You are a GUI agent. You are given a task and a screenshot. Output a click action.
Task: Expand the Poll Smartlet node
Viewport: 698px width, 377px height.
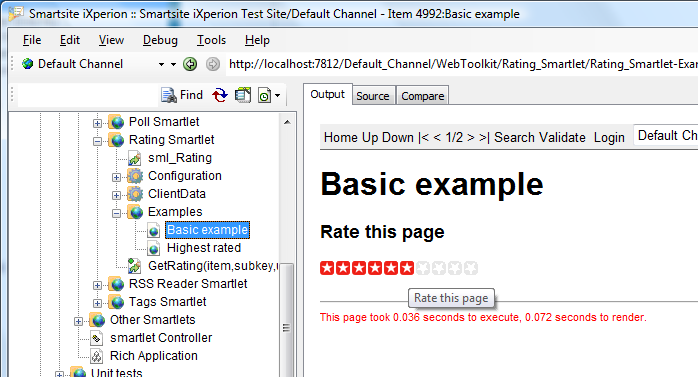coord(97,123)
